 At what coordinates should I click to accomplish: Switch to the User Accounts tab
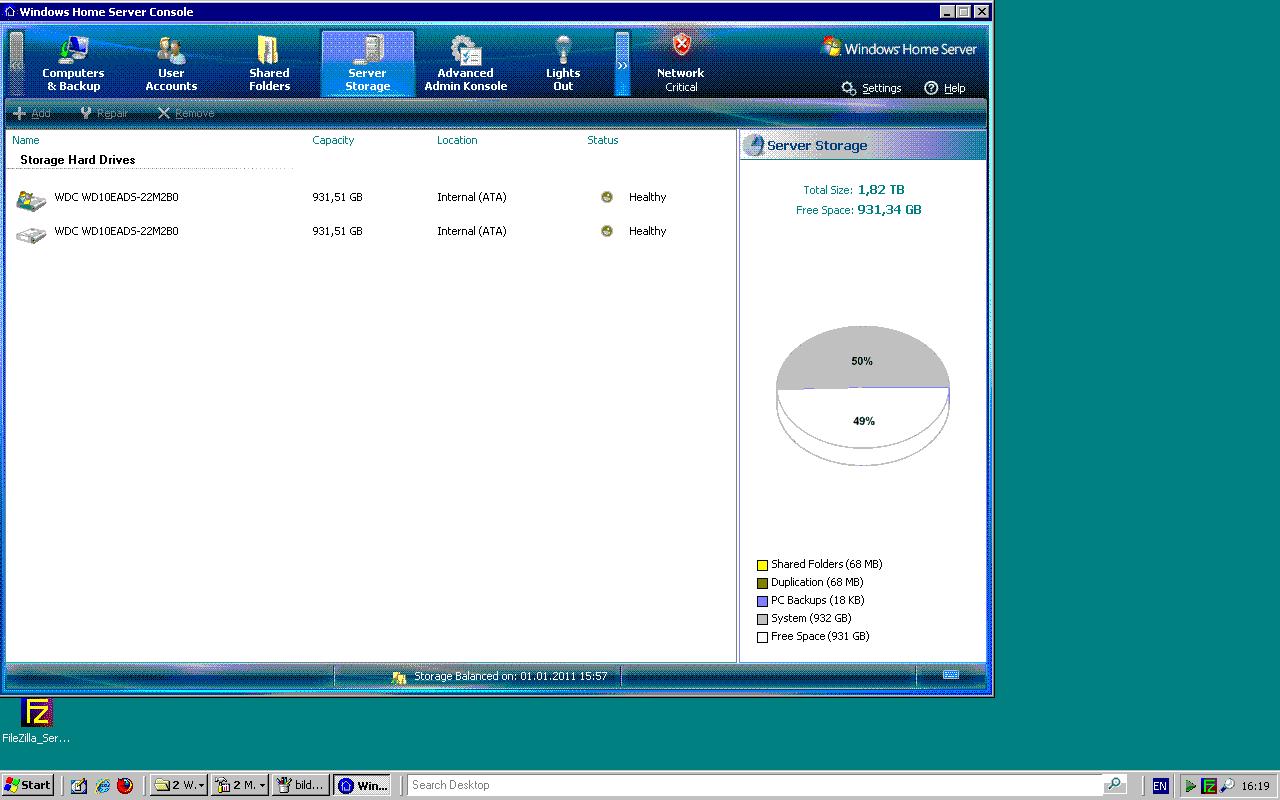click(171, 64)
